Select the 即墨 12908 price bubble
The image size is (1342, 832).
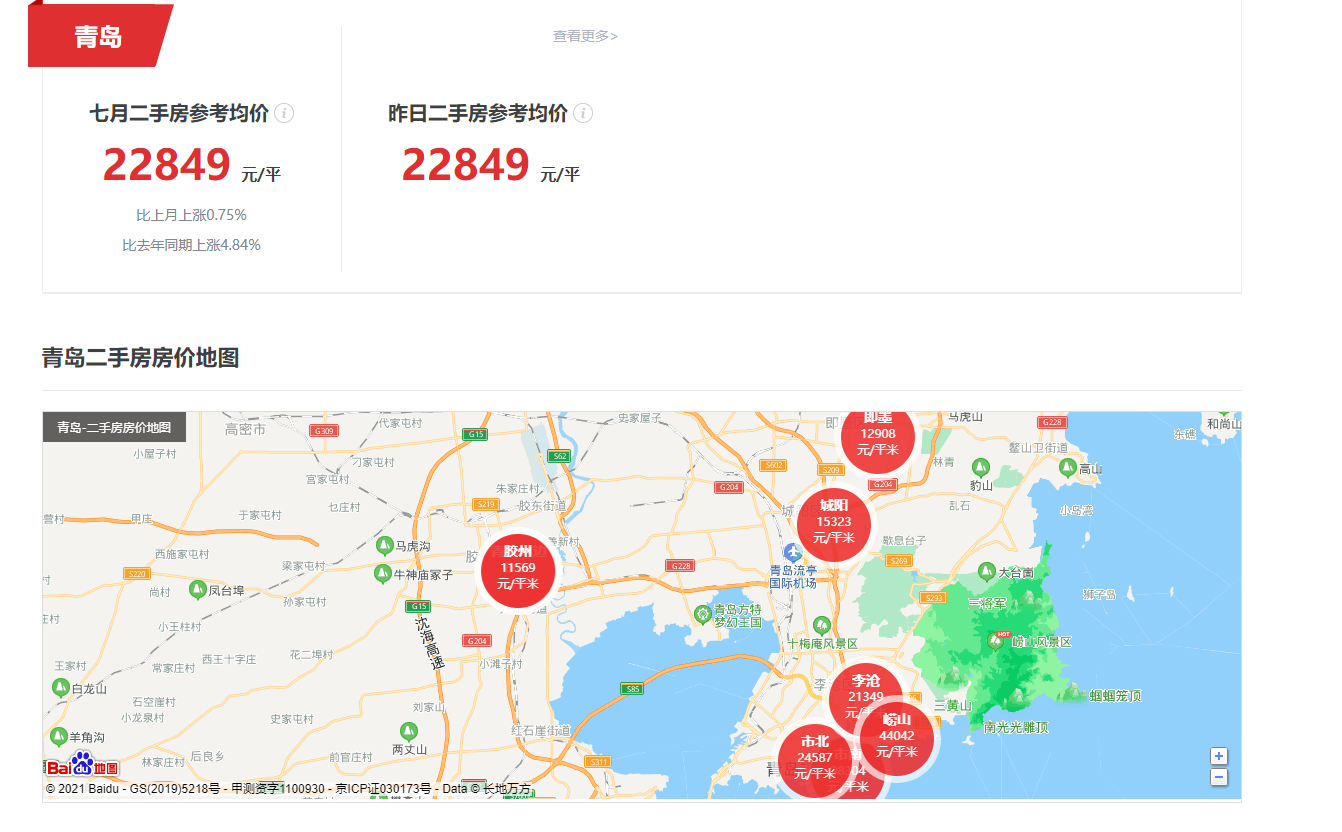(877, 437)
